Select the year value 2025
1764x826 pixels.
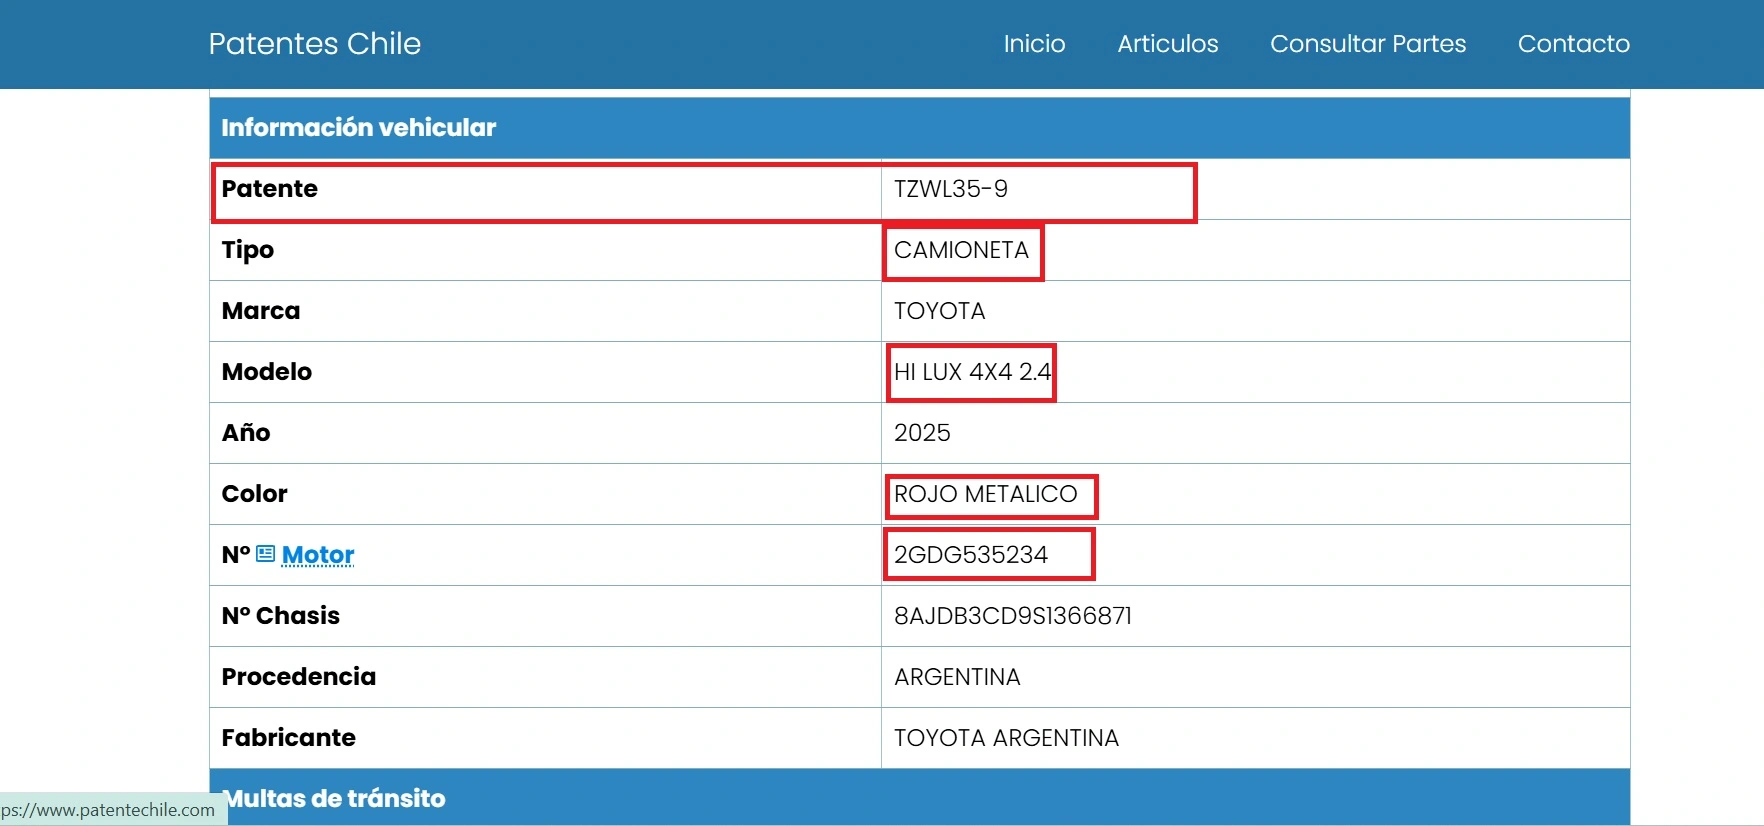pos(922,433)
